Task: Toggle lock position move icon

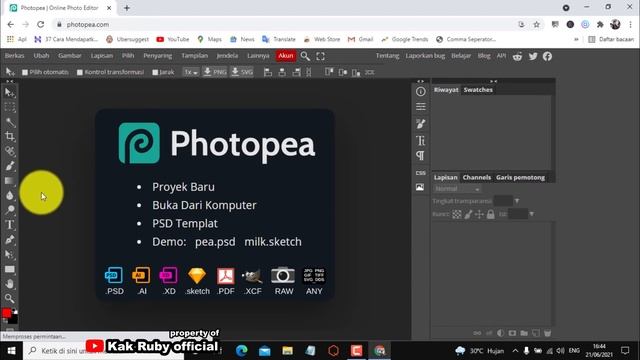Action: 479,214
